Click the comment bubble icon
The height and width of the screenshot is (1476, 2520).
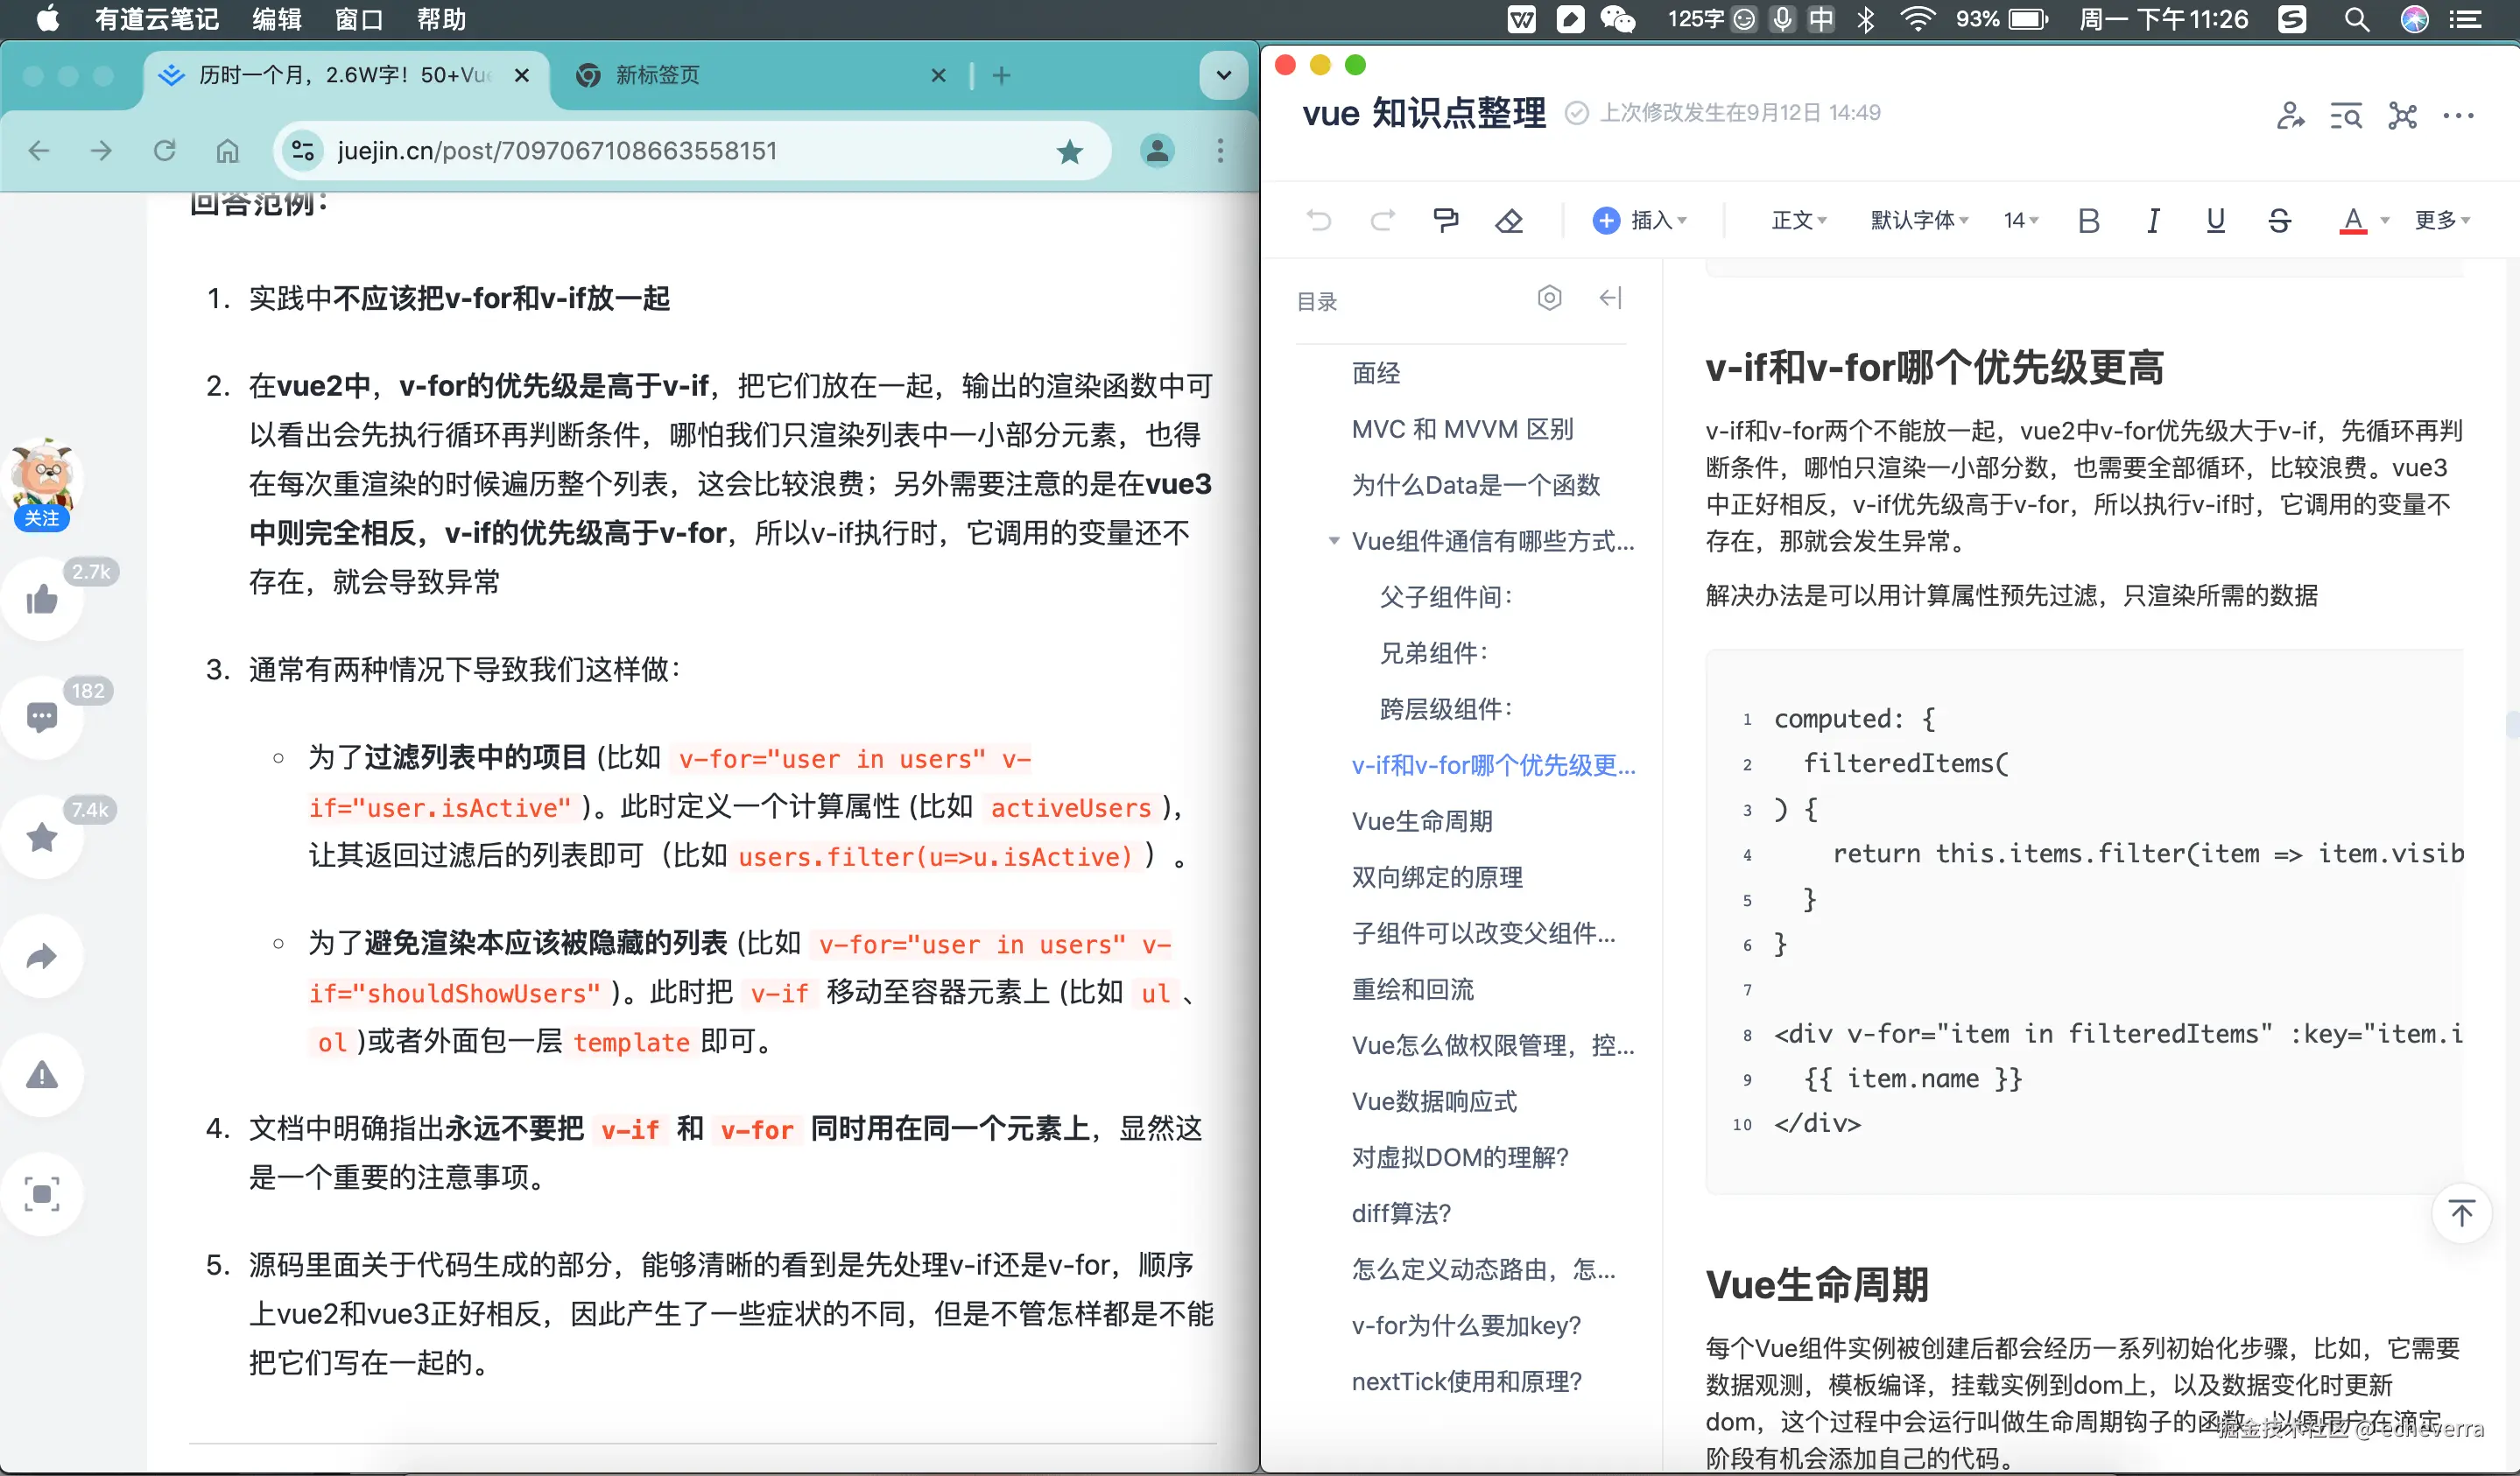[x=42, y=717]
